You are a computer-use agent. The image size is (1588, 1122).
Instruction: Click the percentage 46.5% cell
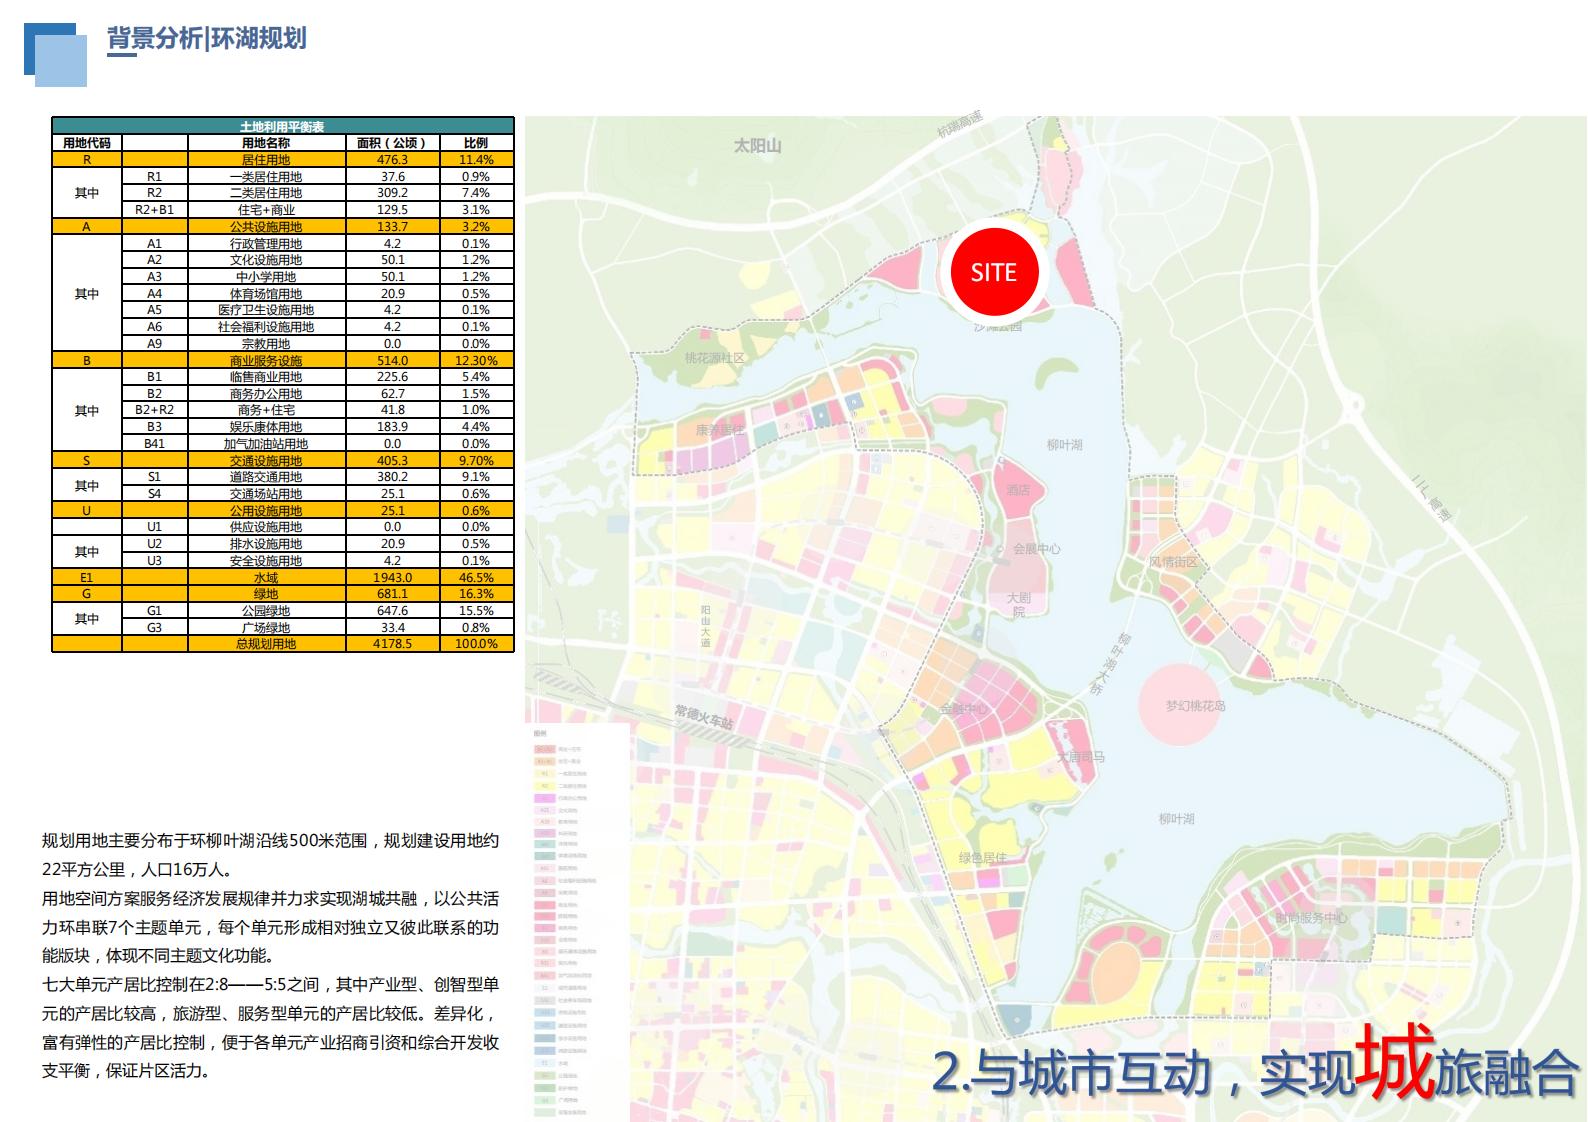(476, 578)
